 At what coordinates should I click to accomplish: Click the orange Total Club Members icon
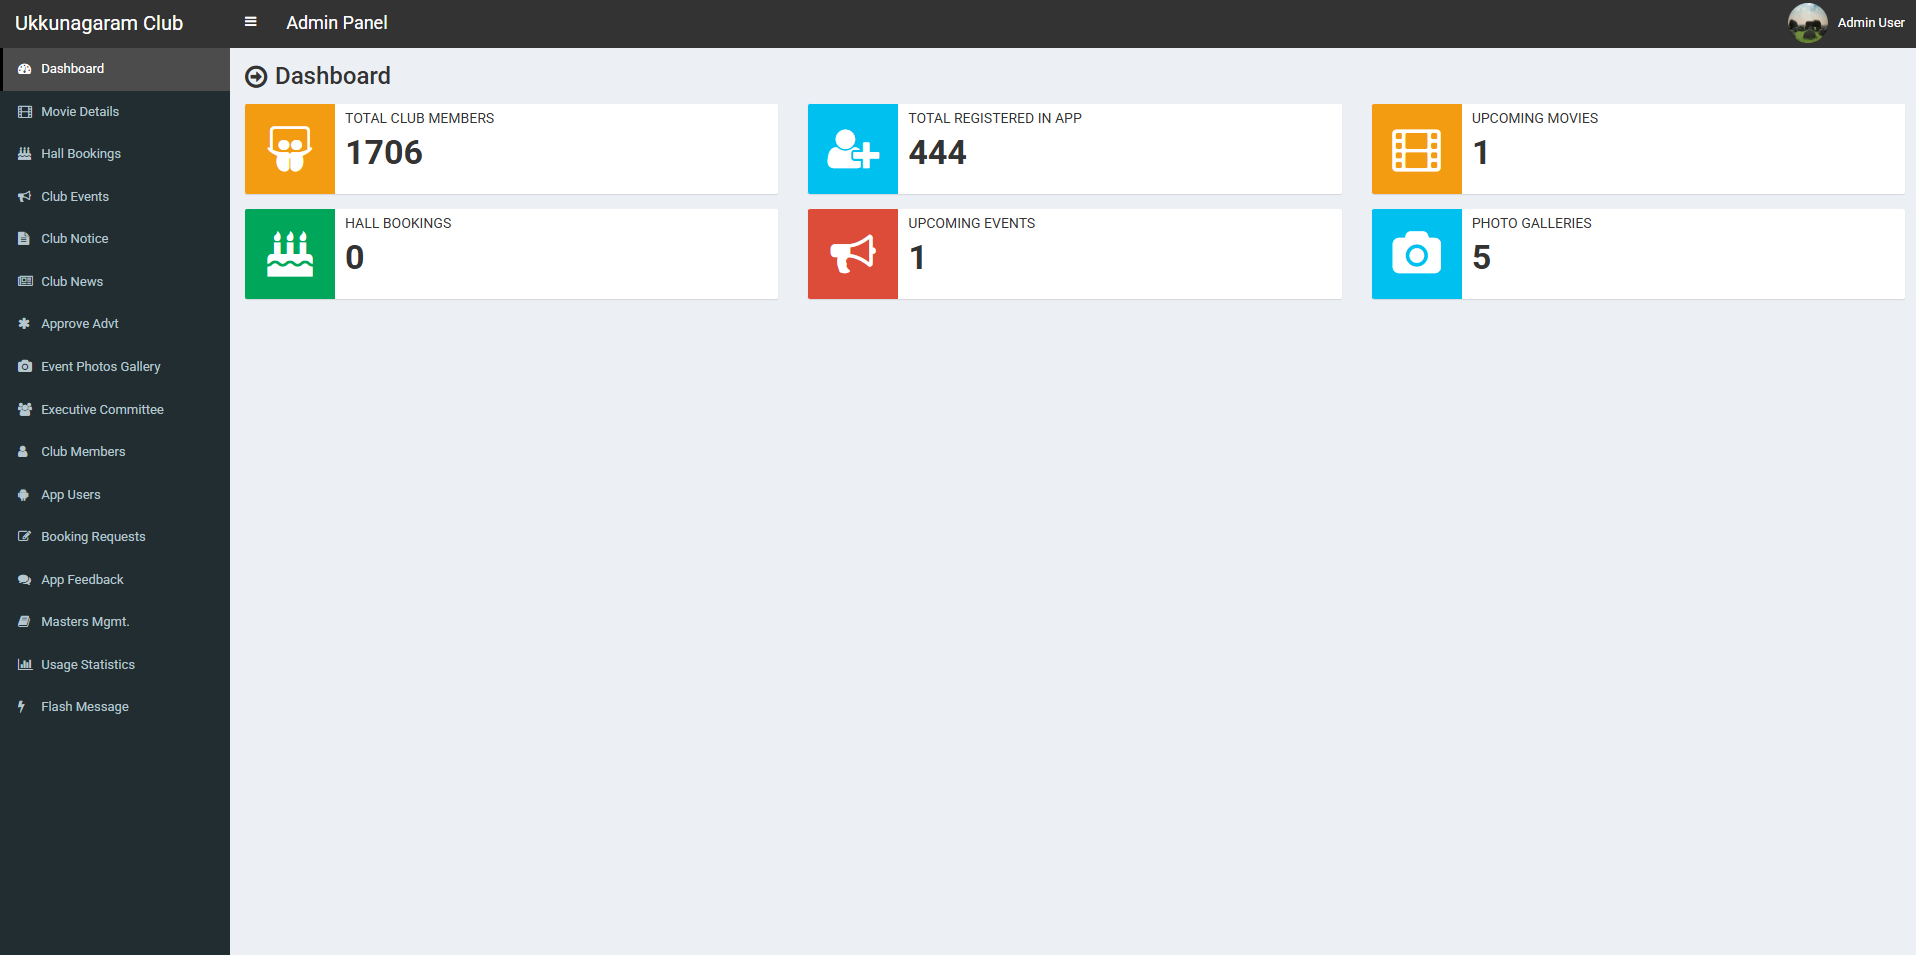click(x=290, y=149)
